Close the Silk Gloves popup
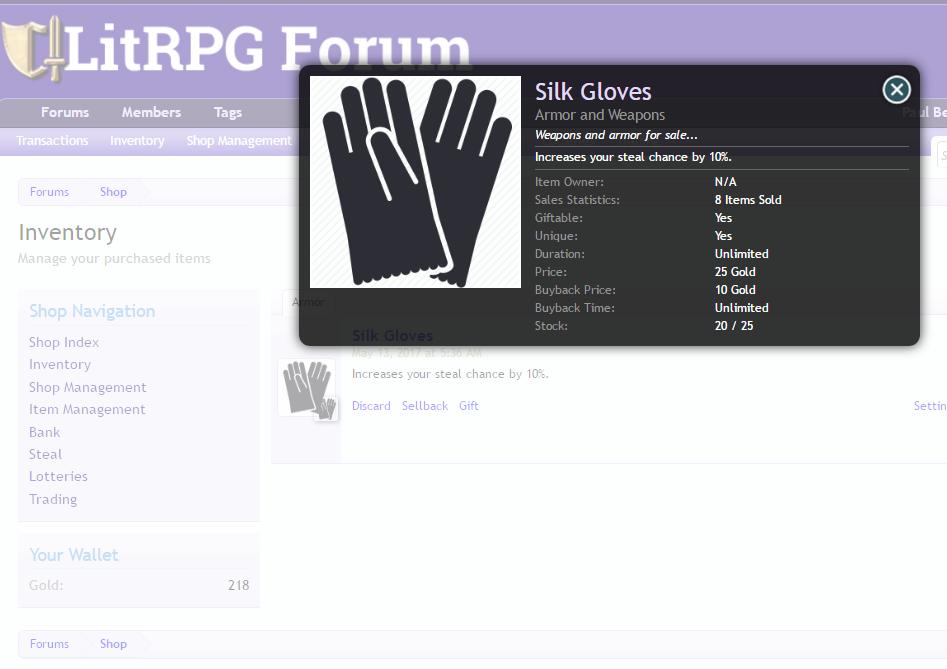 pos(896,90)
